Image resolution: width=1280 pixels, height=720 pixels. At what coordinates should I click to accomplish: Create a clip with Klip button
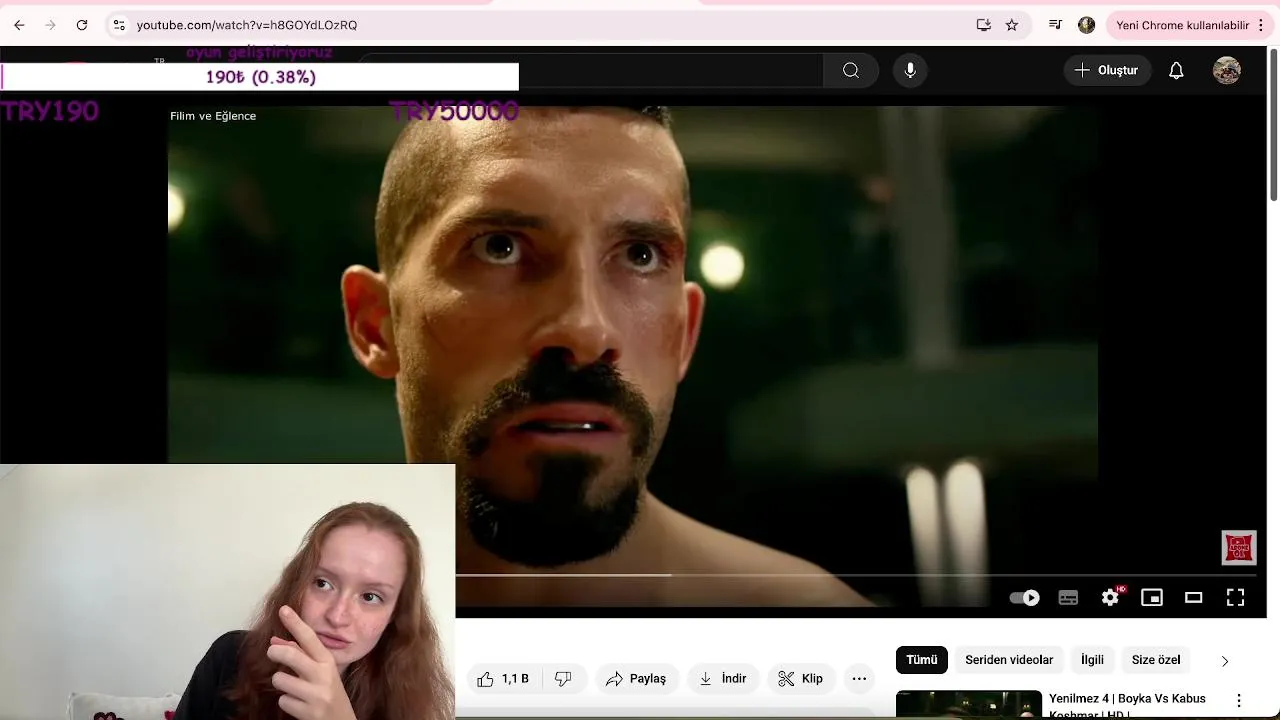801,679
